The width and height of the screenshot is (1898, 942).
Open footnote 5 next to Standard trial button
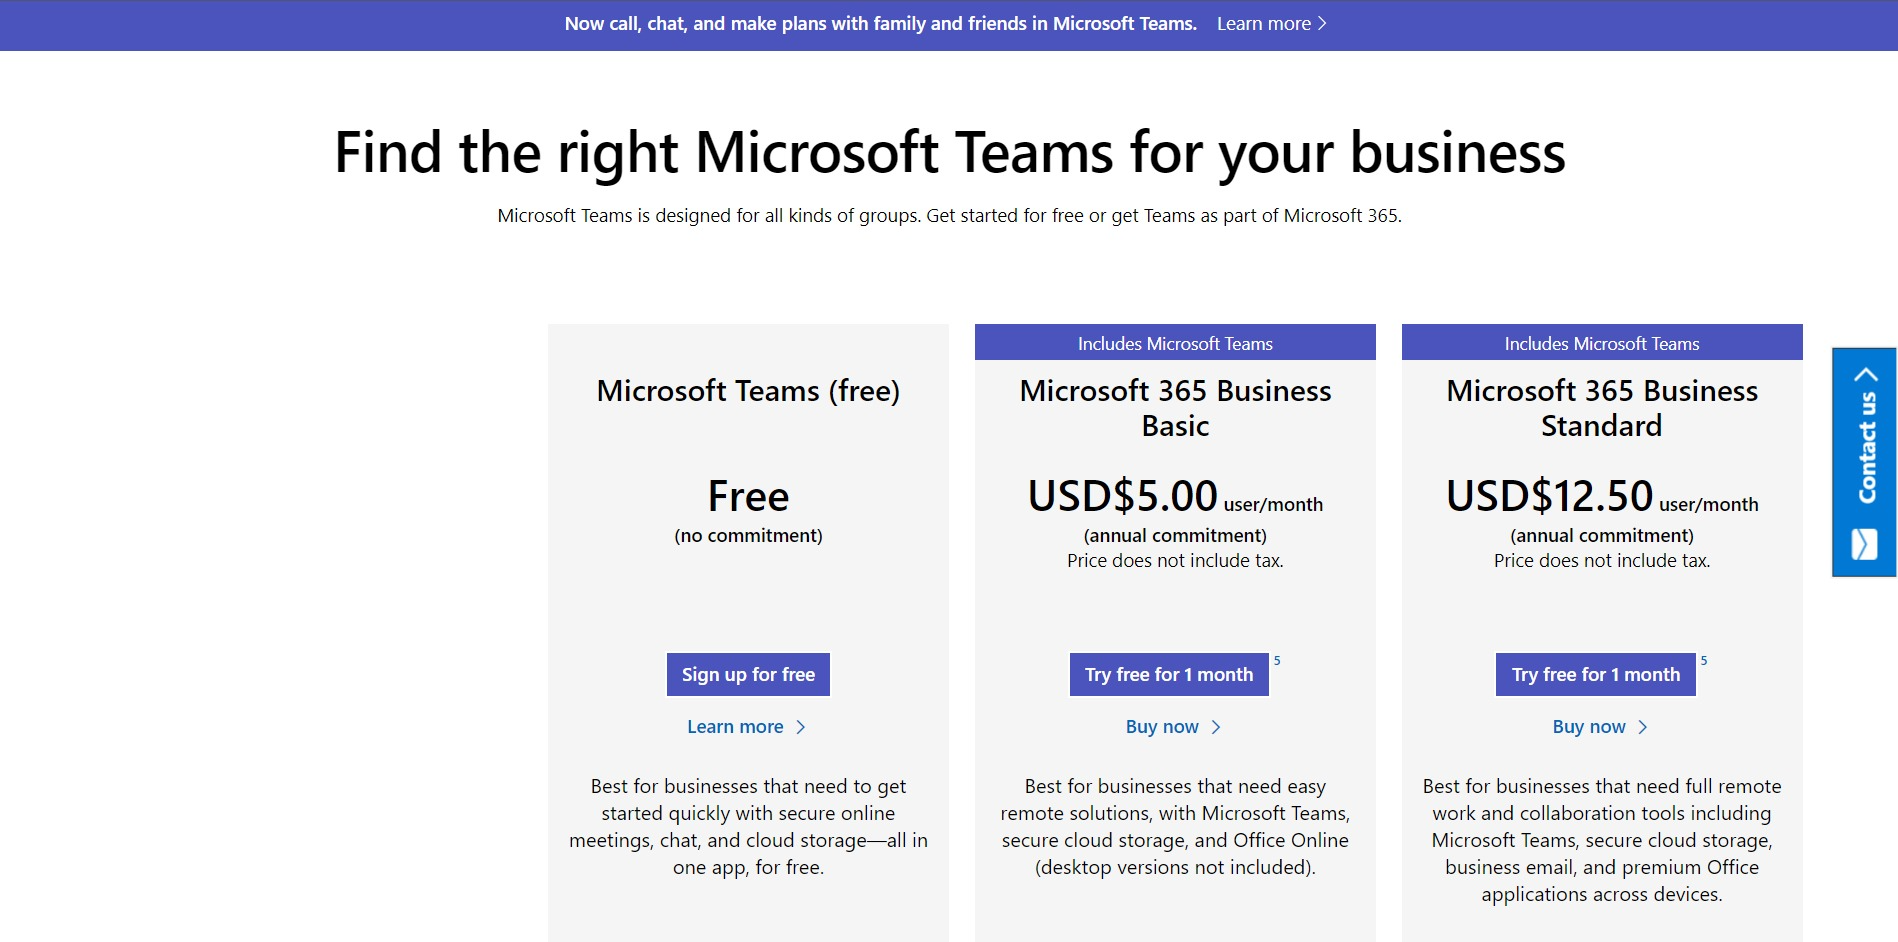[x=1704, y=660]
